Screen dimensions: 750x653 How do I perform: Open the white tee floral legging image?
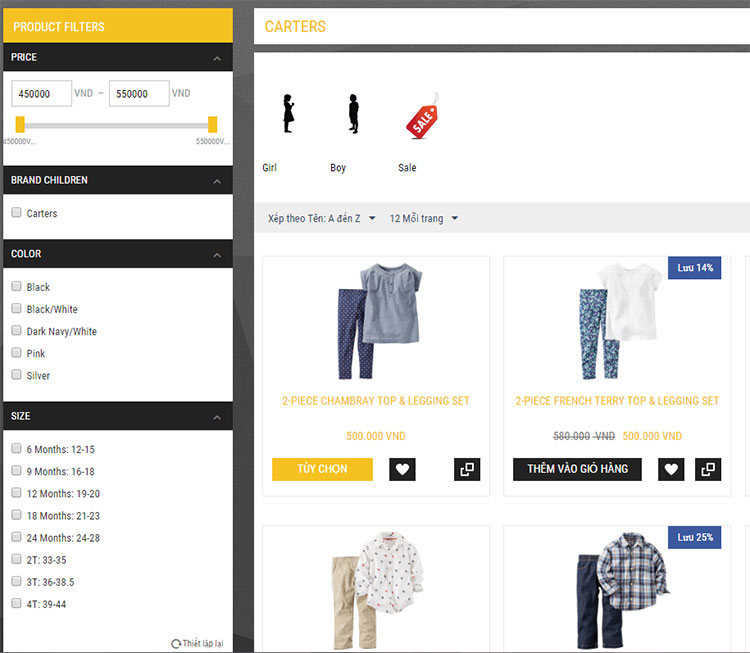click(620, 321)
